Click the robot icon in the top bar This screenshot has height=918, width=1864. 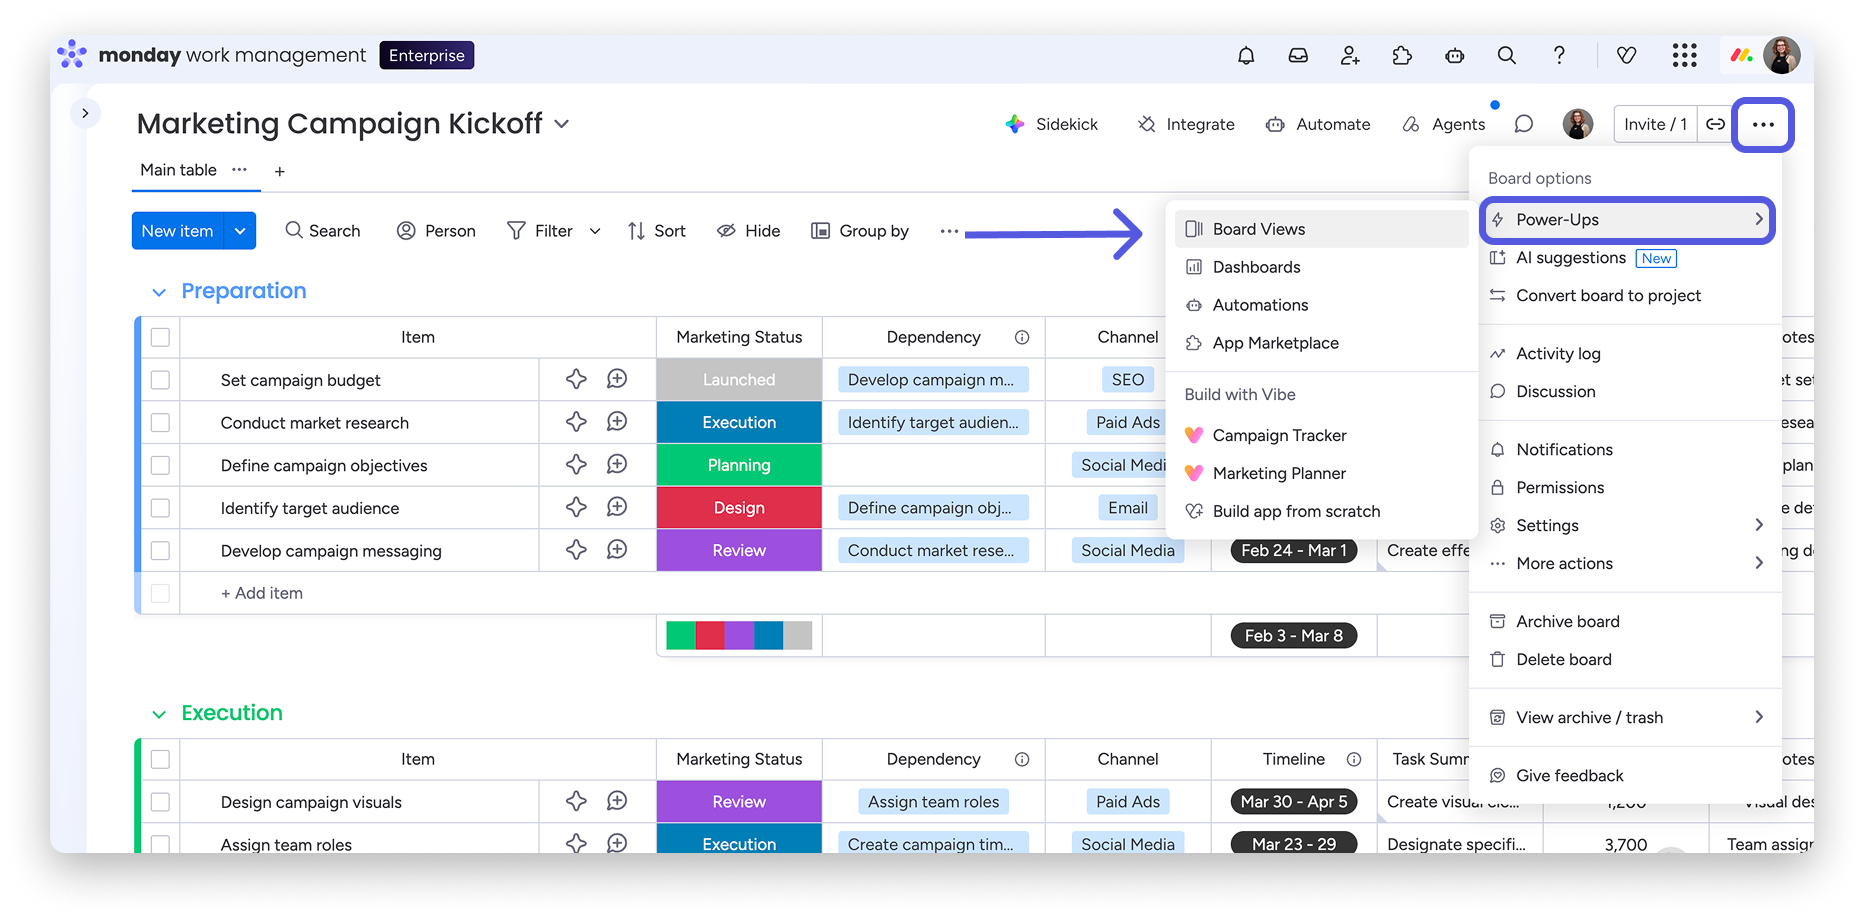coord(1455,56)
